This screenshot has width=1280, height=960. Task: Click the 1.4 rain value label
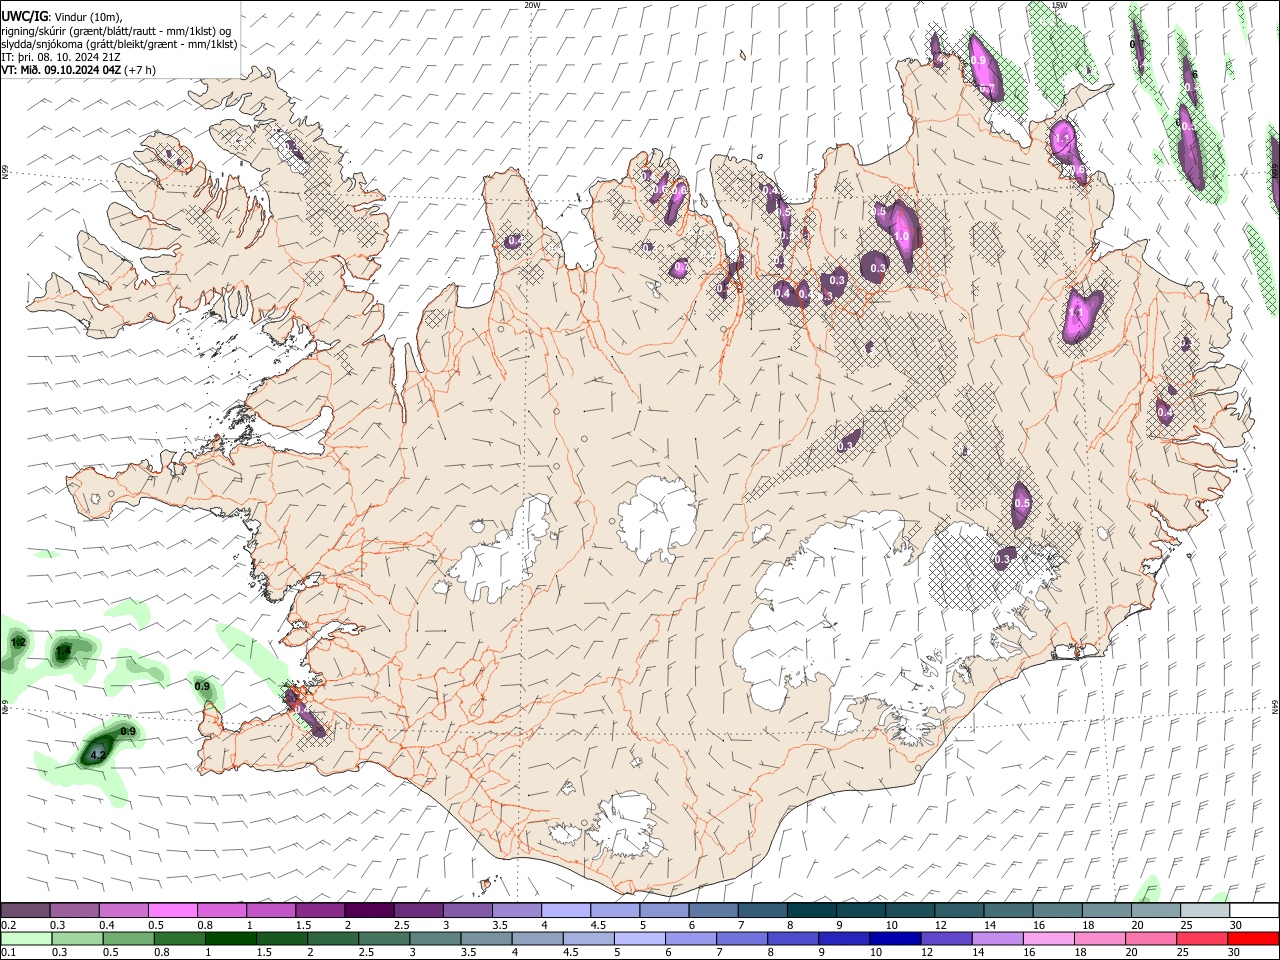click(x=63, y=651)
